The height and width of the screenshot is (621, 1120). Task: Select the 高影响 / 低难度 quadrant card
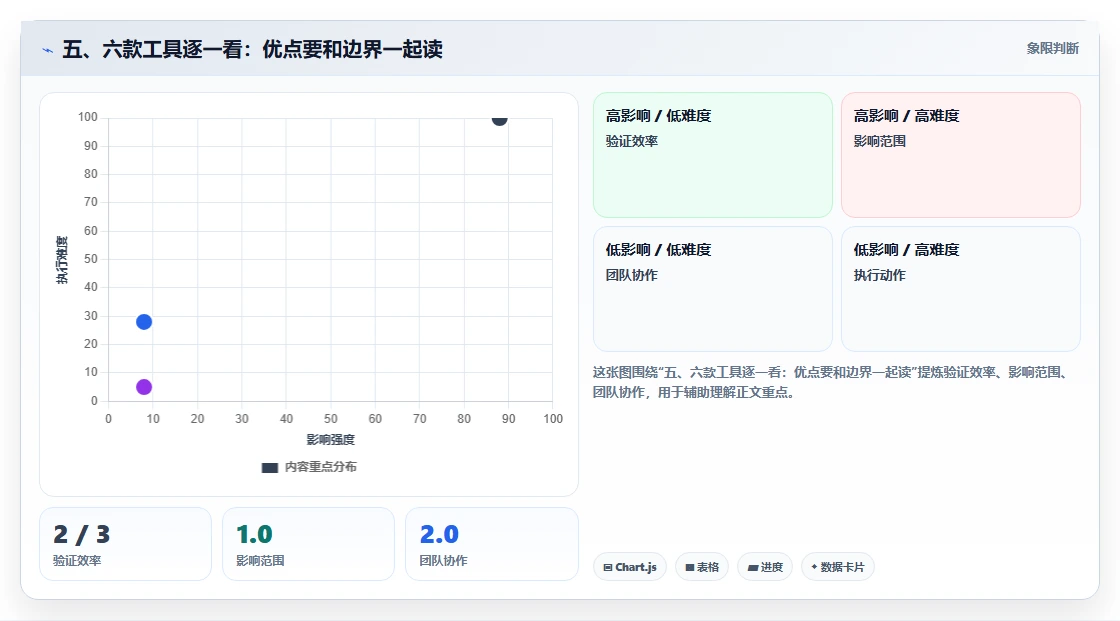712,154
